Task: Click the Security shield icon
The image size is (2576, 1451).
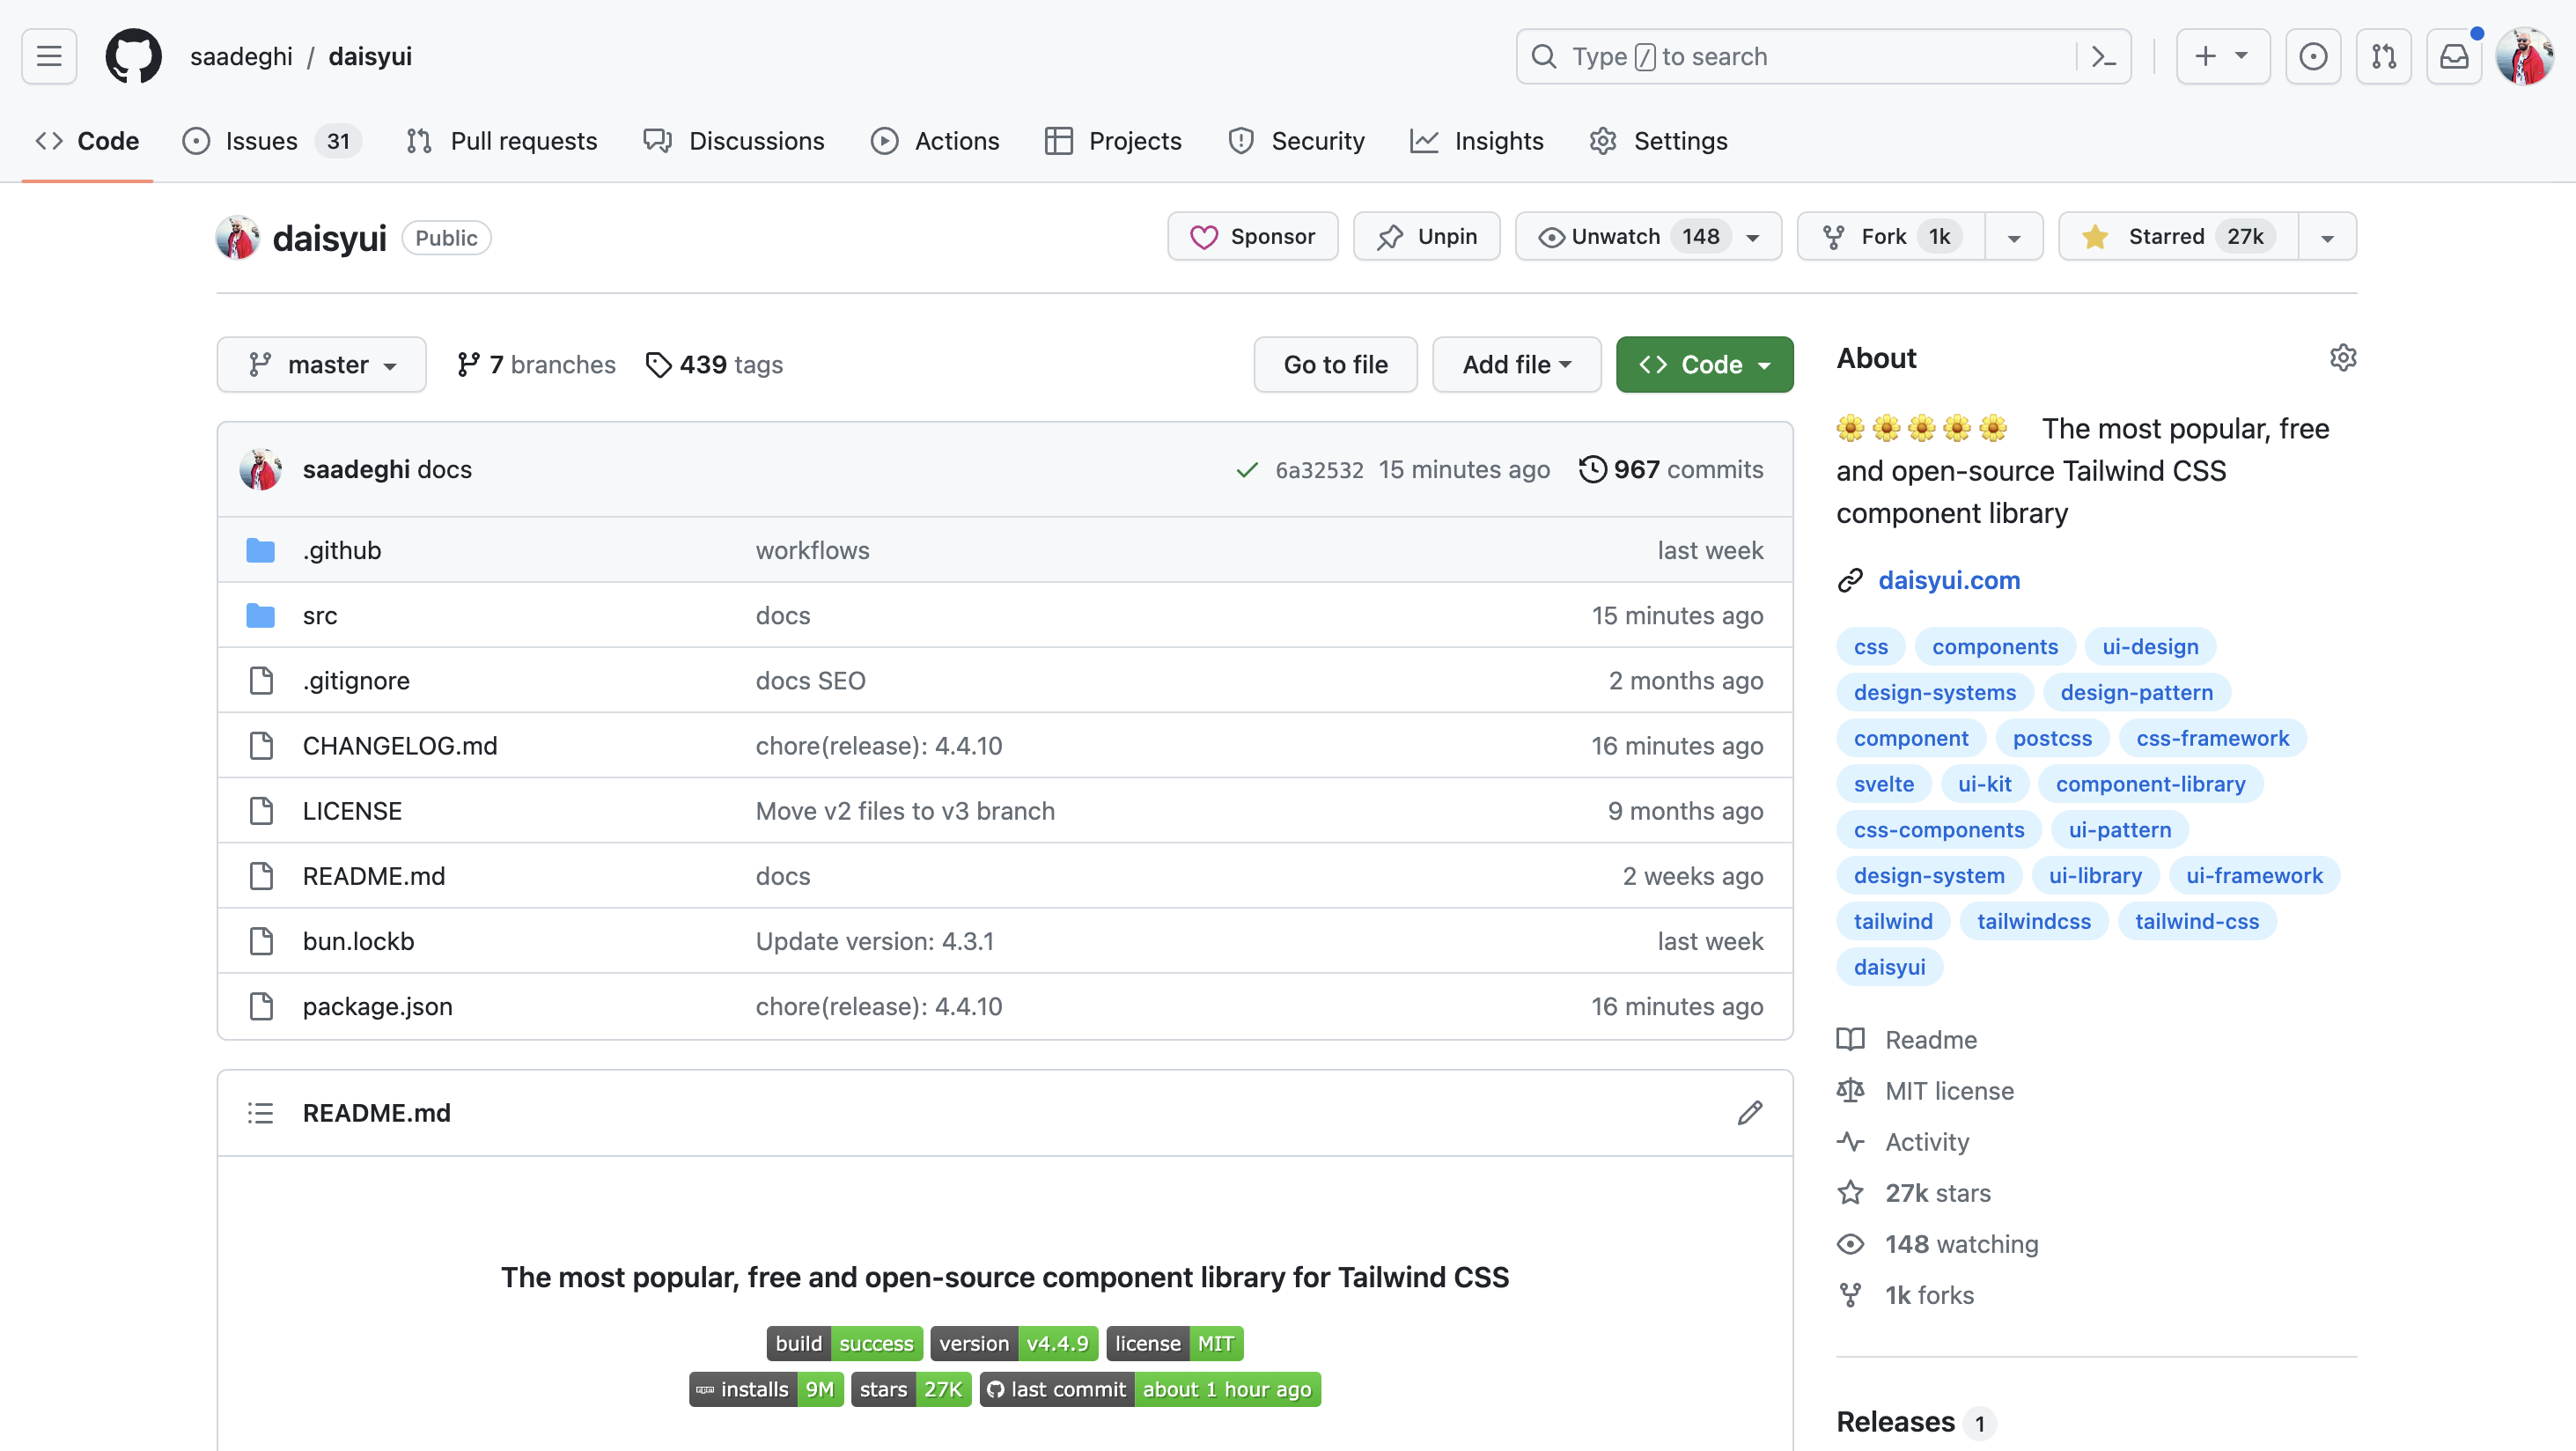Action: [1240, 140]
